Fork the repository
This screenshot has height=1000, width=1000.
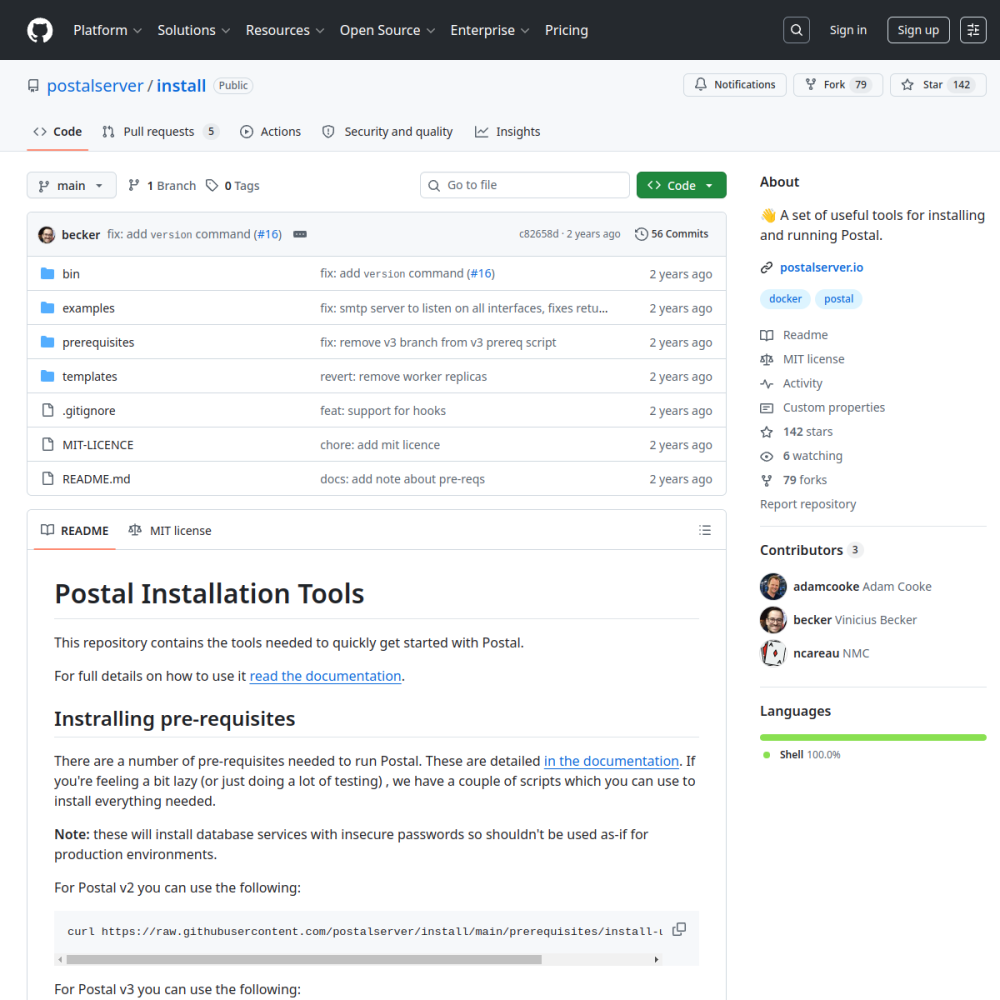pyautogui.click(x=837, y=84)
